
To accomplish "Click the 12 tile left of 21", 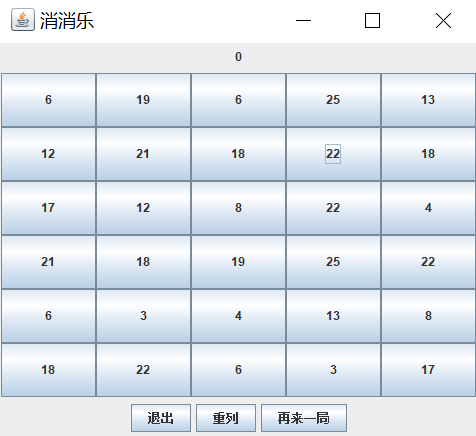I will pos(48,154).
